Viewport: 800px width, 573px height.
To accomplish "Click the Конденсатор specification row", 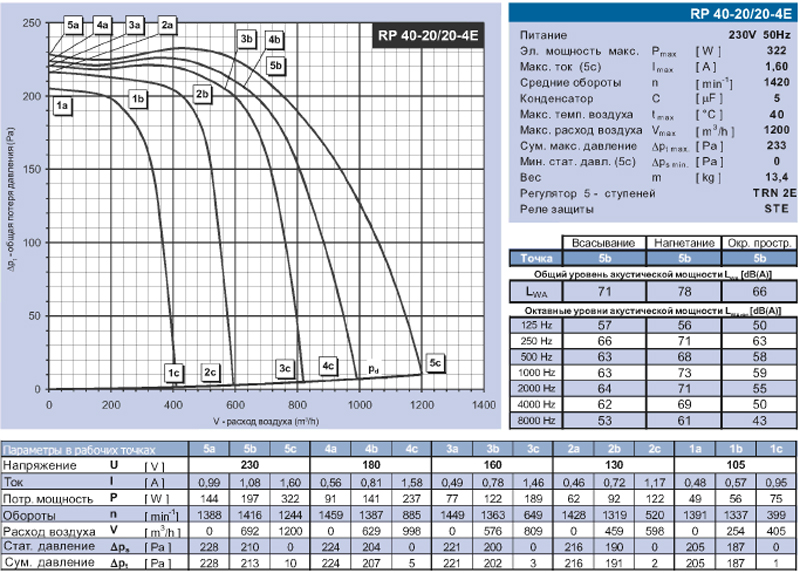I will [560, 98].
